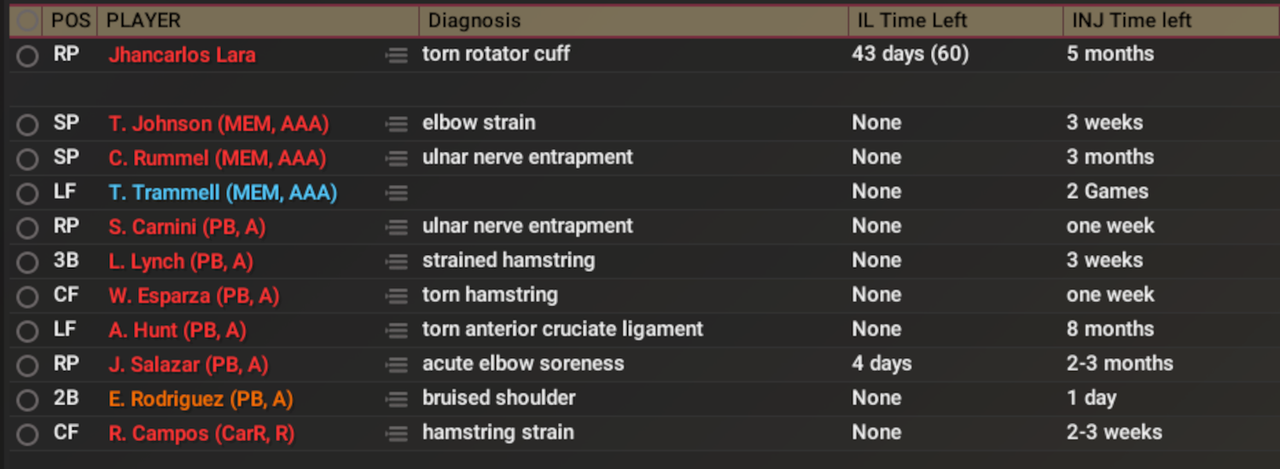Select the radio button for E. Rodriguez
Image resolution: width=1280 pixels, height=469 pixels.
[27, 400]
